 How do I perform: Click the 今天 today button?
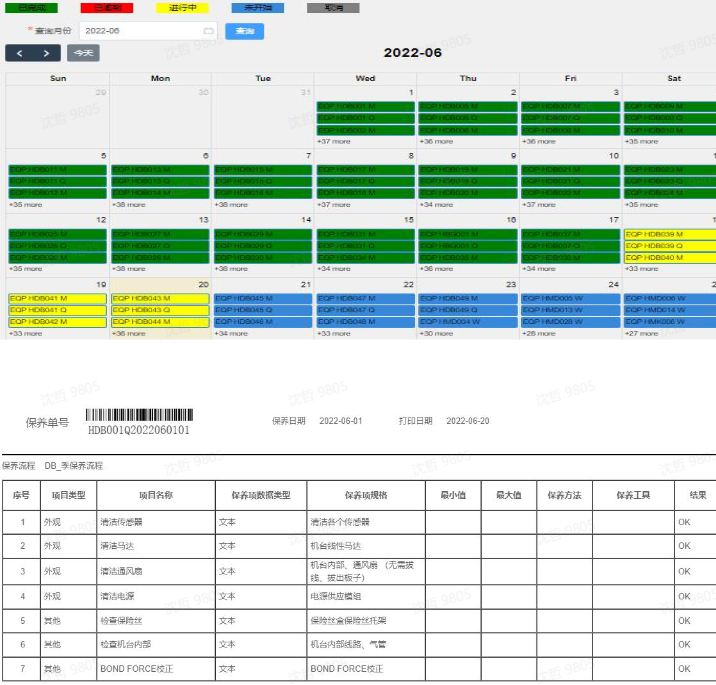[x=83, y=53]
